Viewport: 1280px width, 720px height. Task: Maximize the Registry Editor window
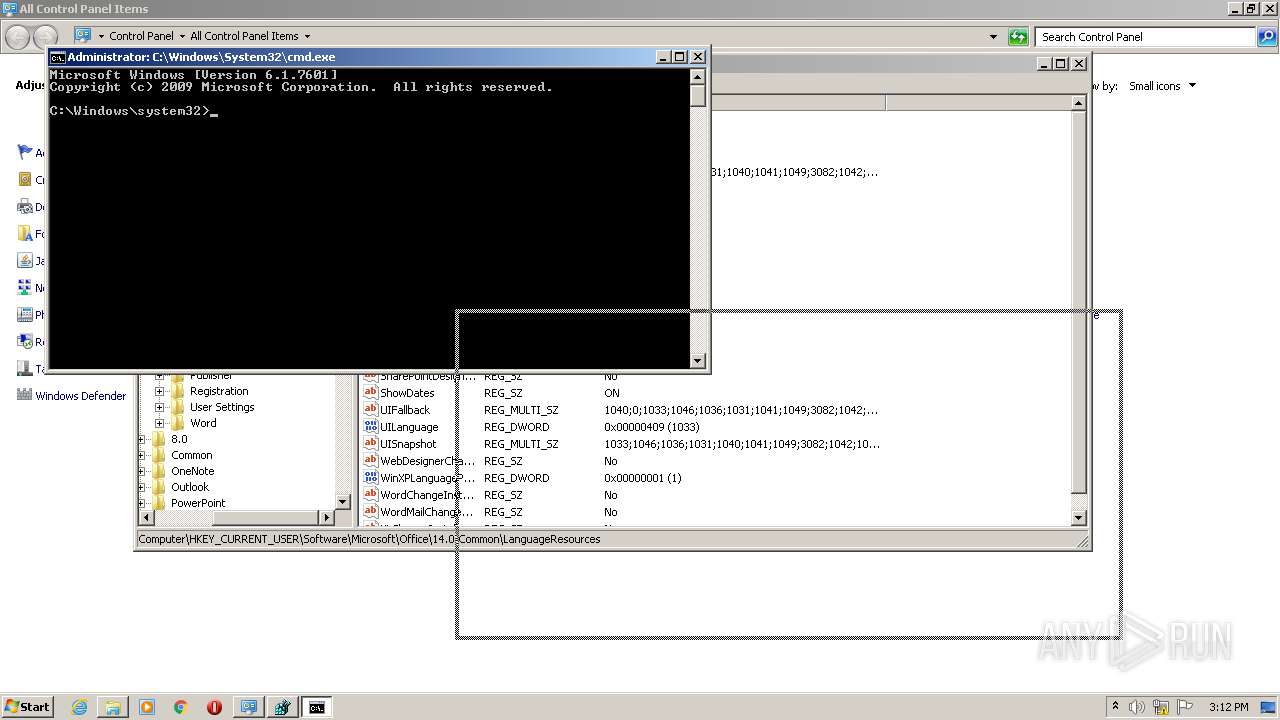click(1062, 64)
